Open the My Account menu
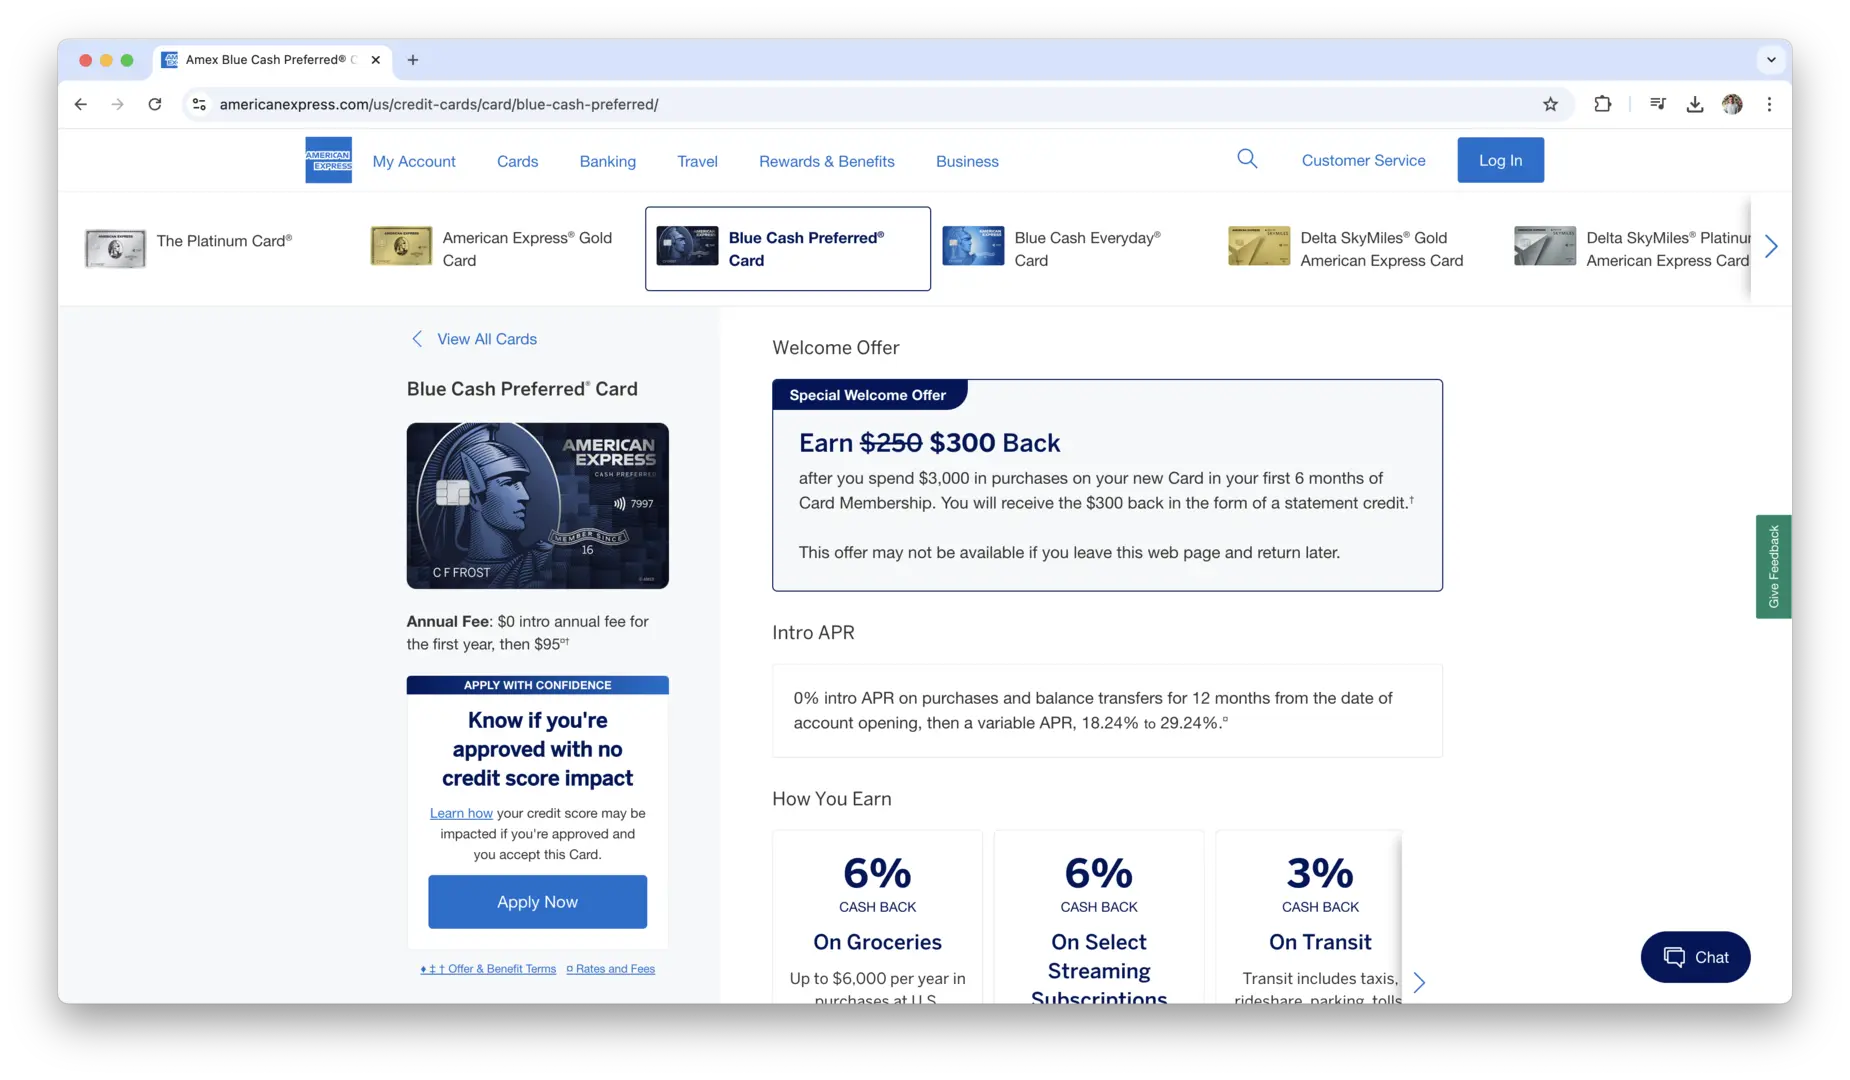The height and width of the screenshot is (1080, 1850). (414, 161)
